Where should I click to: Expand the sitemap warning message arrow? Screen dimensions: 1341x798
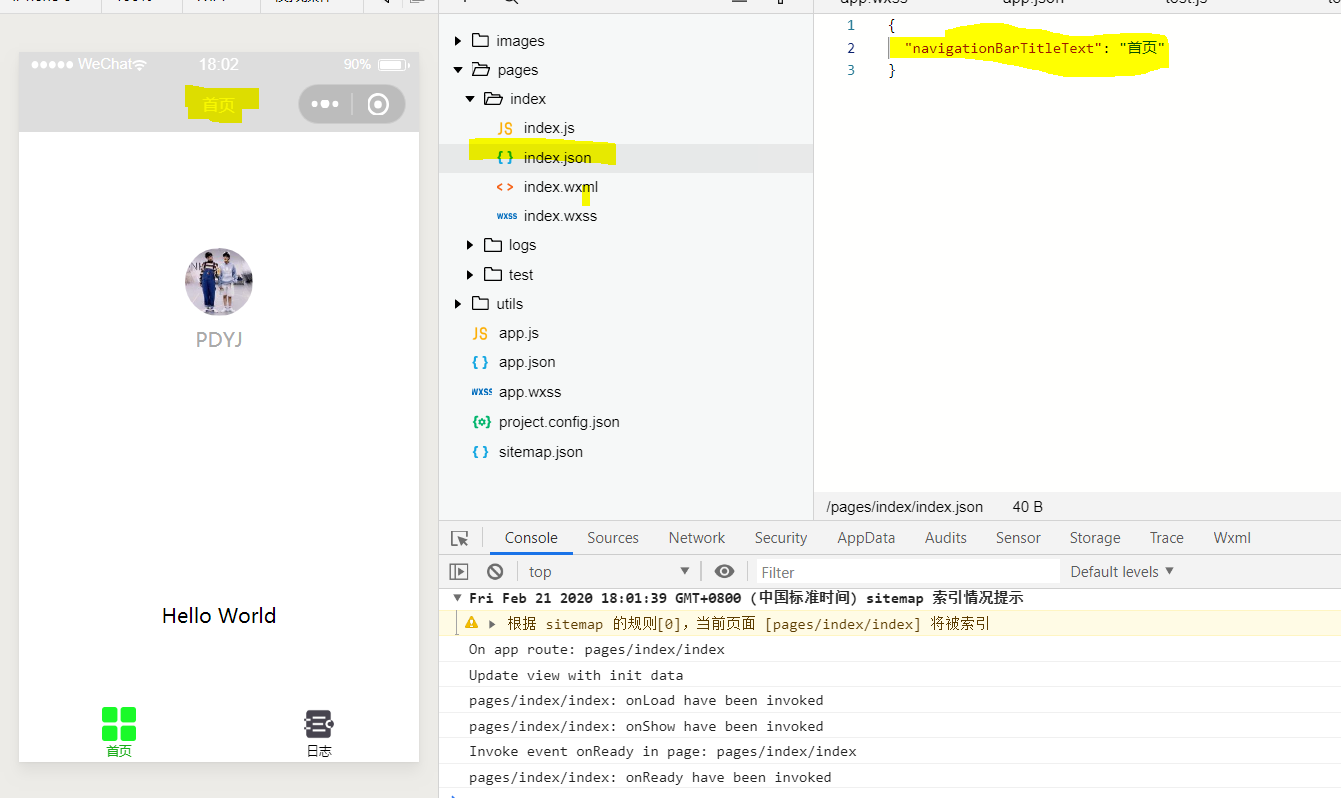click(492, 624)
